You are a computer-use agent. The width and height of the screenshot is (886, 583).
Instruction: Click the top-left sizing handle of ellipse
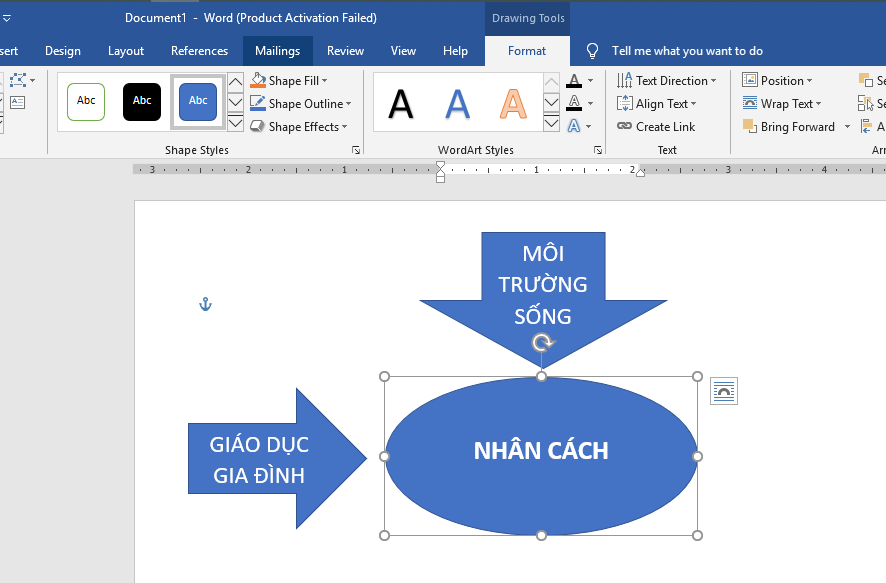(384, 376)
